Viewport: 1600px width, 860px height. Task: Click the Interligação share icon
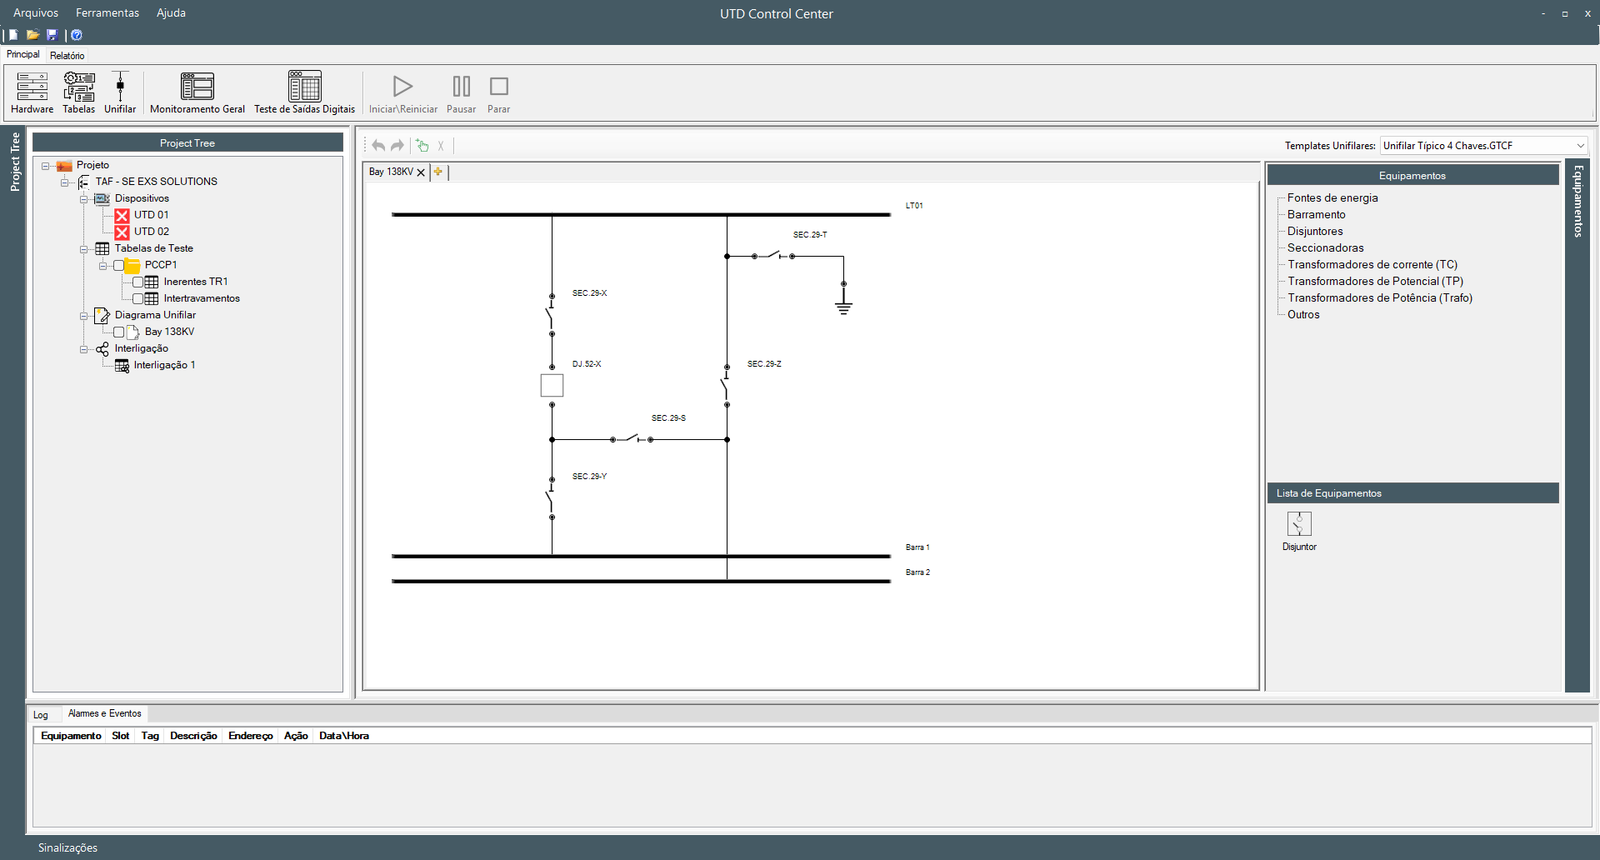(102, 349)
